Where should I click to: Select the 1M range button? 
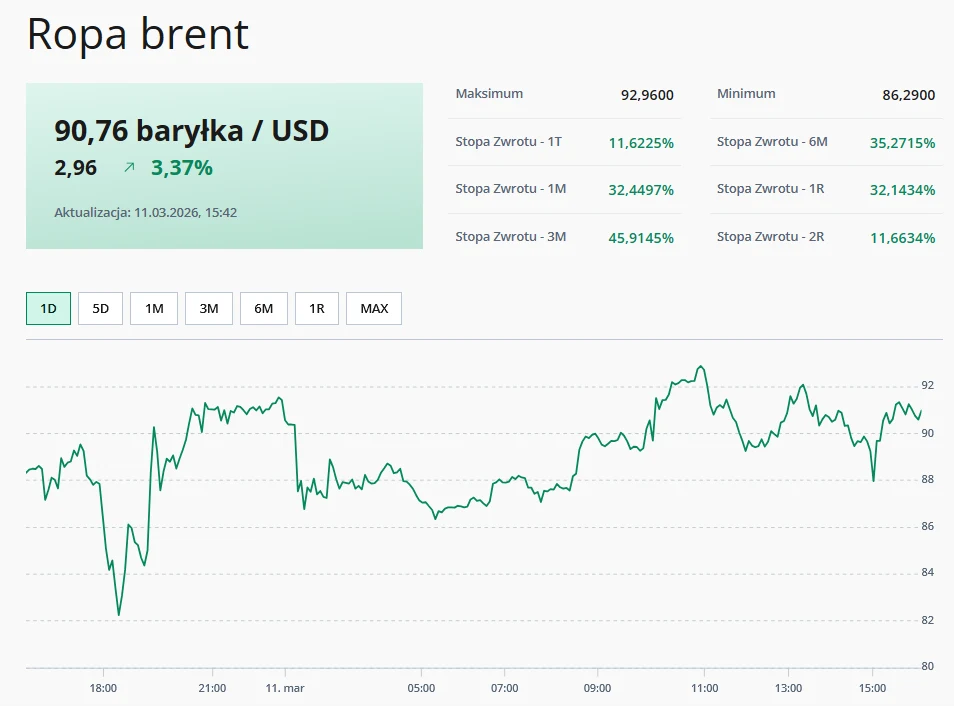[x=154, y=308]
